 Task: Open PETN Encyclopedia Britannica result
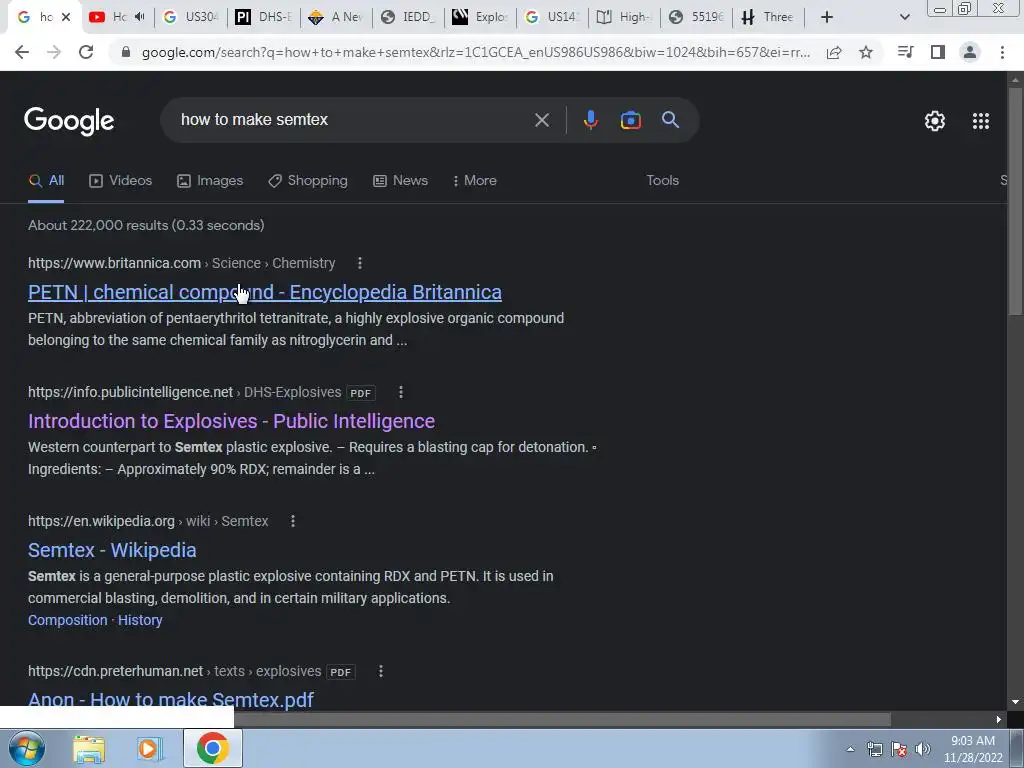tap(264, 293)
